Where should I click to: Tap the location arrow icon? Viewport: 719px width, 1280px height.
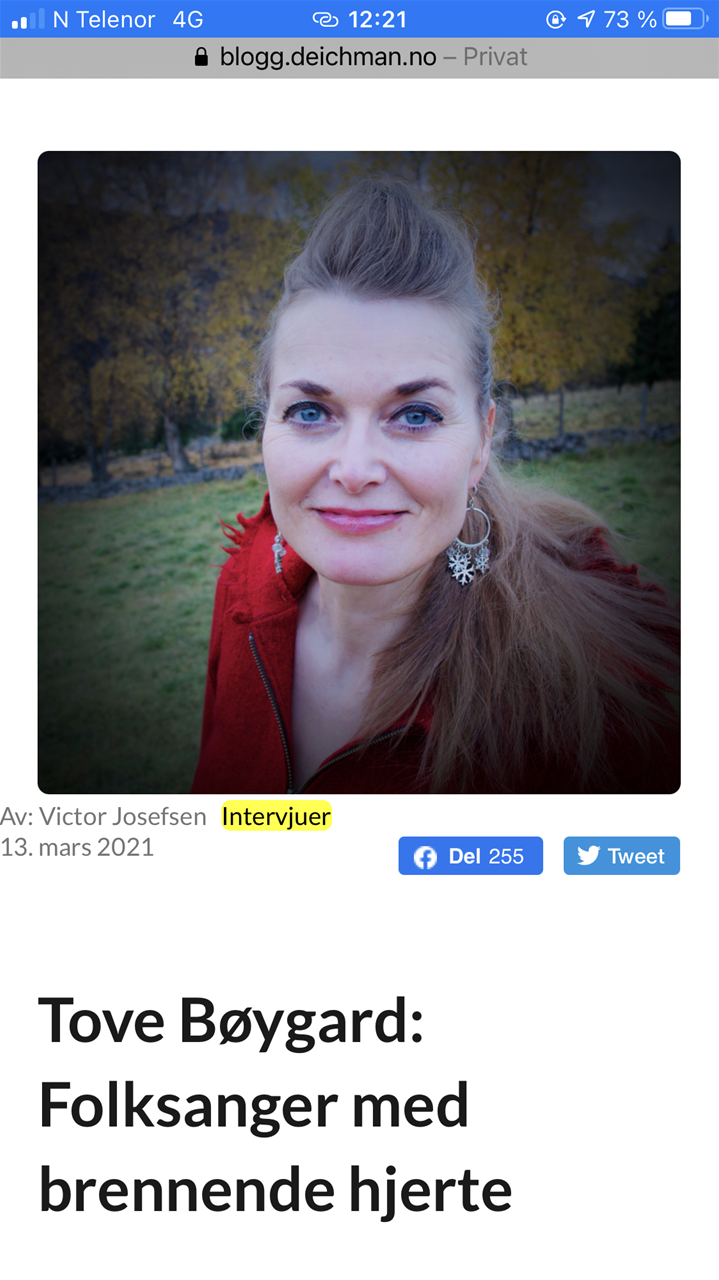coord(586,19)
